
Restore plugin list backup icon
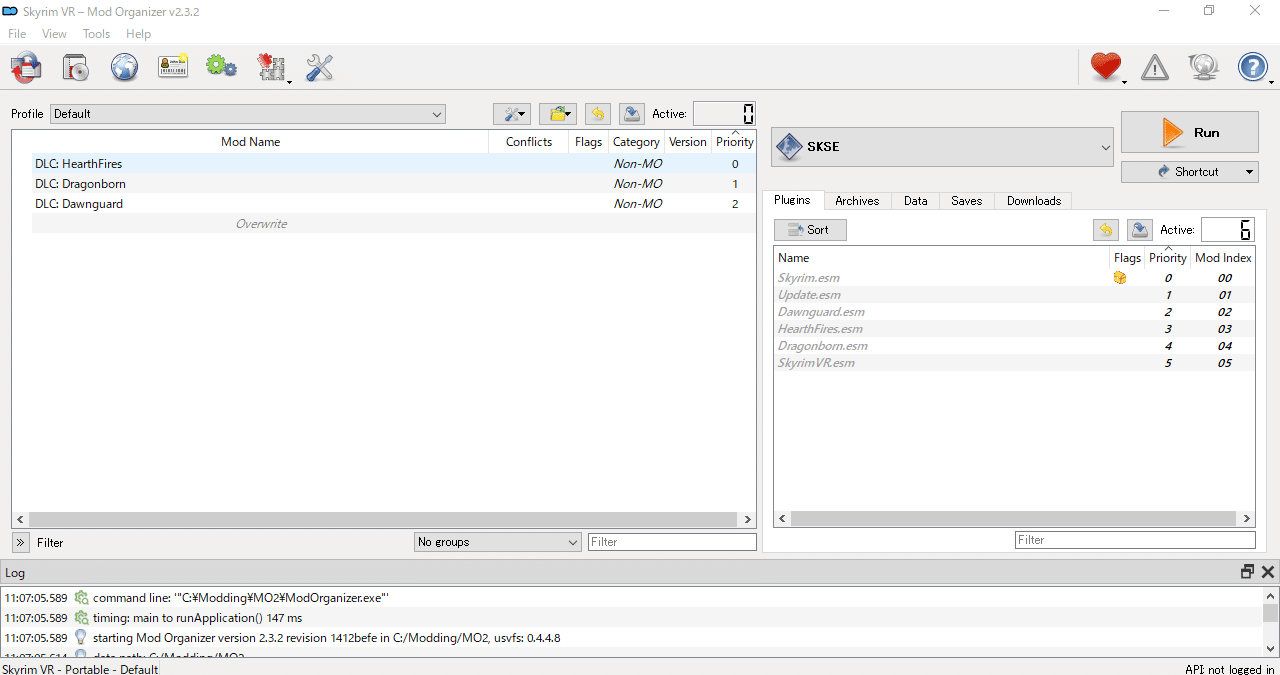click(x=1105, y=230)
